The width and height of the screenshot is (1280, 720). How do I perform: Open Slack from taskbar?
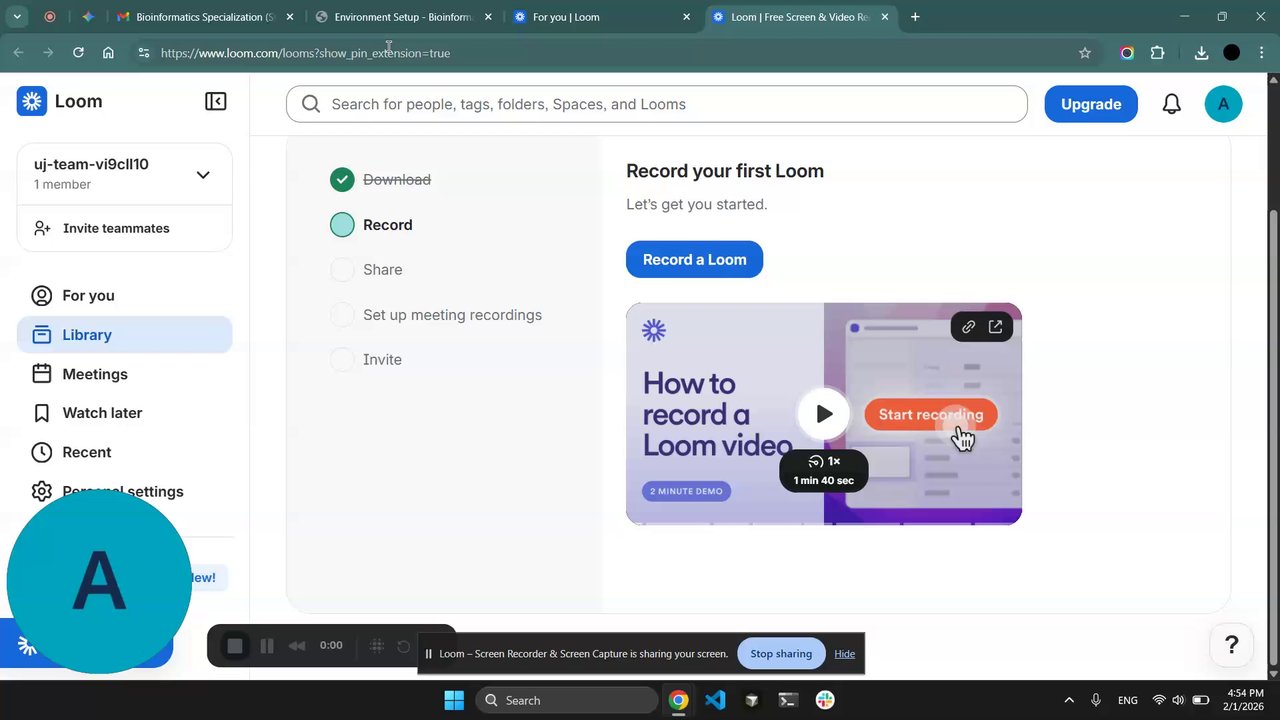825,700
